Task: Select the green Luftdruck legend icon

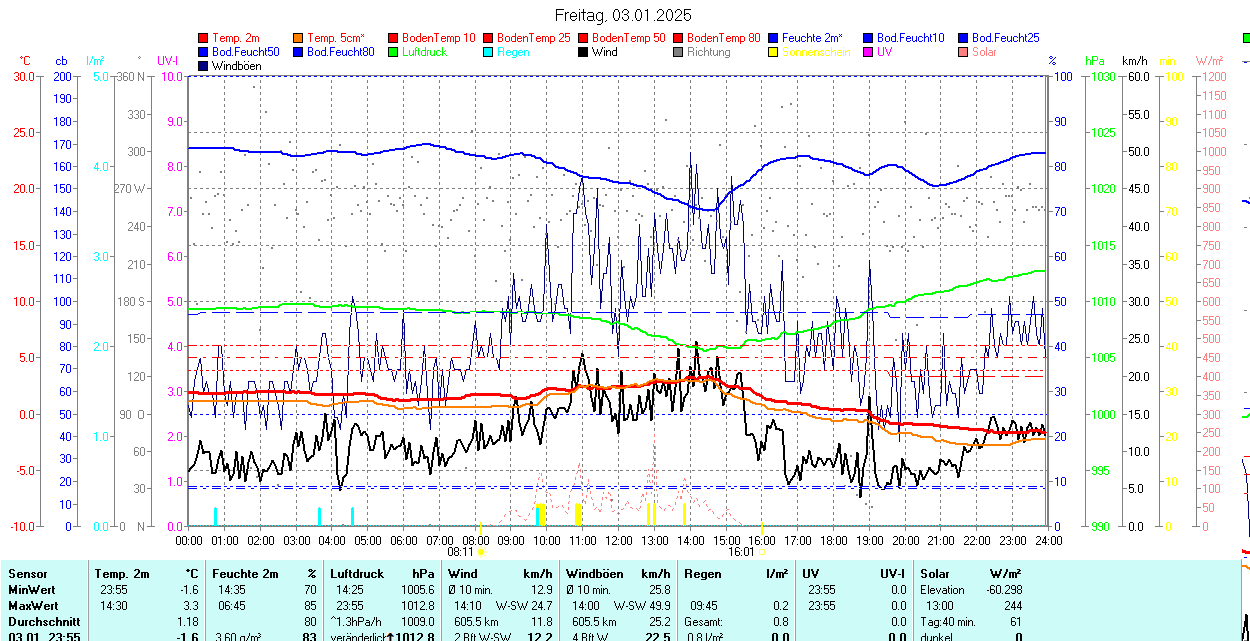Action: [x=394, y=52]
